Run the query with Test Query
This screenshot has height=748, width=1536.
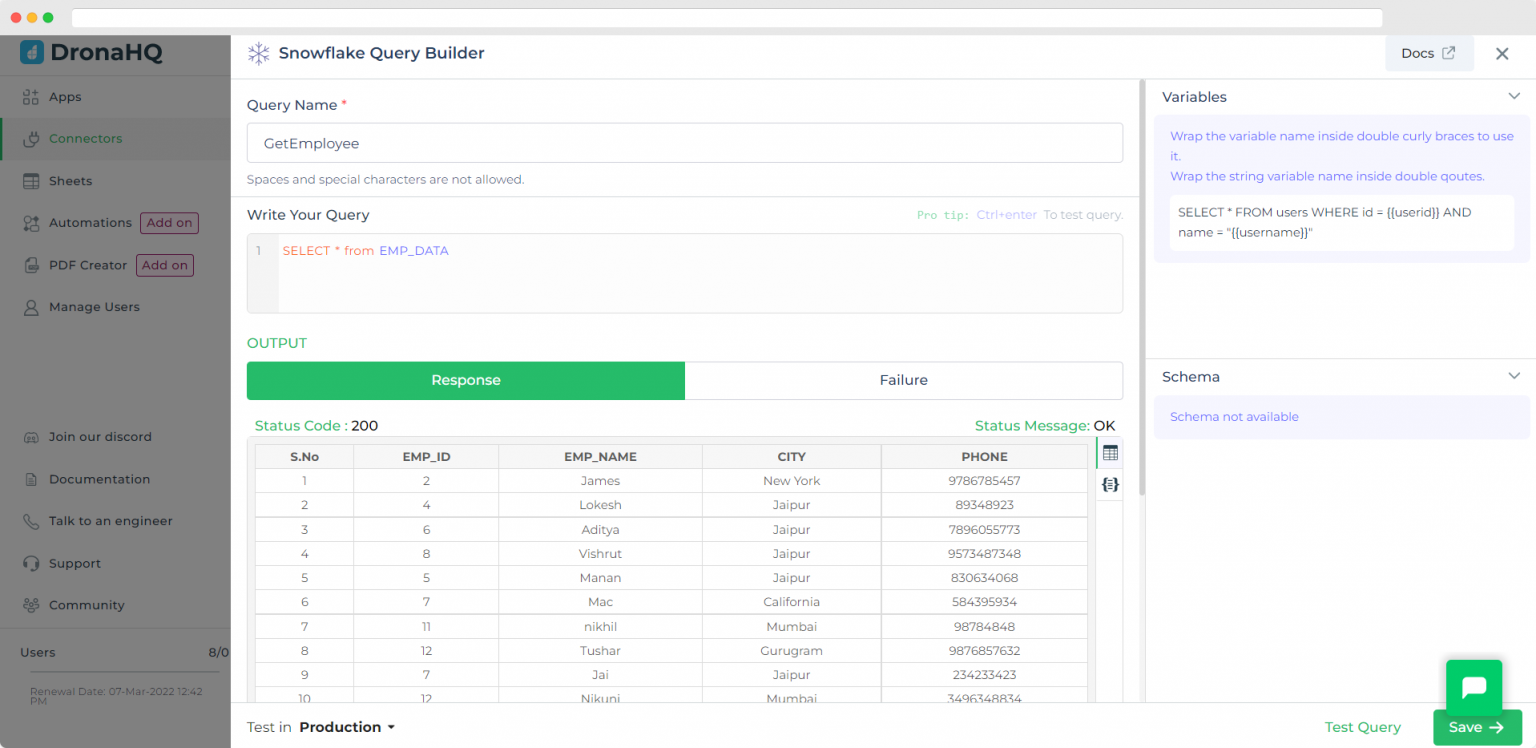(1362, 727)
